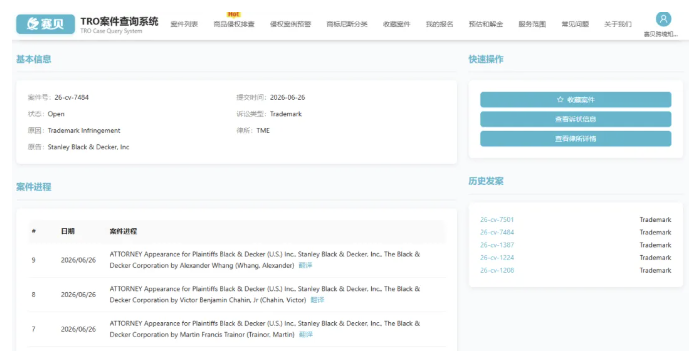Open historical case 26-cv-1208
This screenshot has width=691, height=363.
tap(497, 270)
